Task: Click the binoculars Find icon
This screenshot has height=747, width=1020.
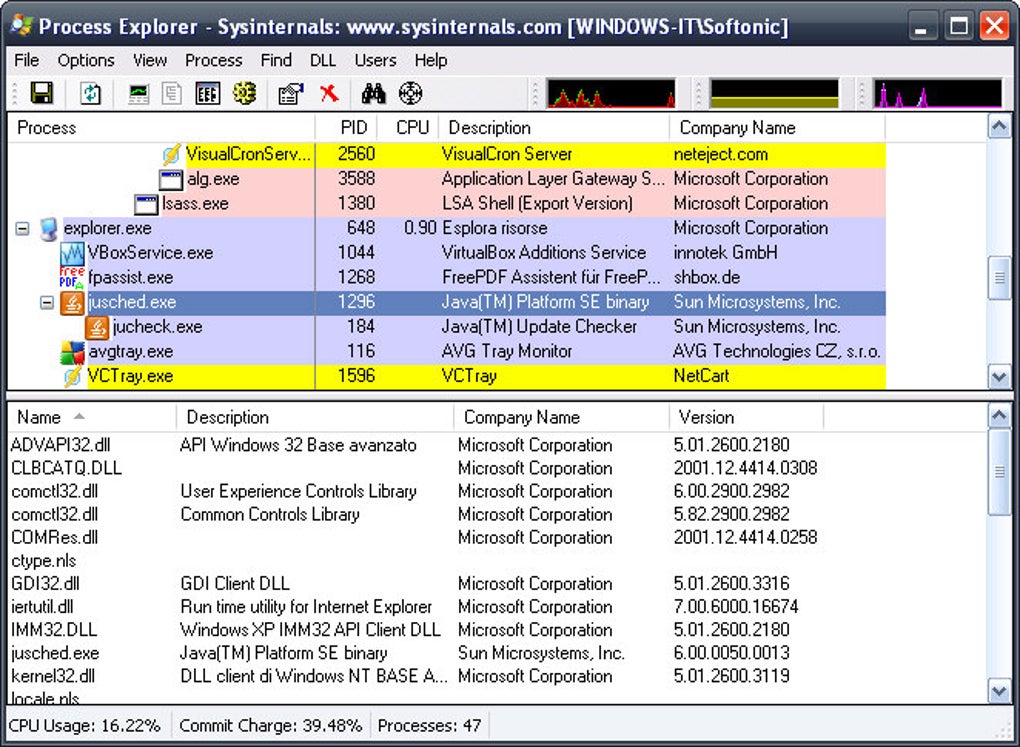Action: coord(374,94)
